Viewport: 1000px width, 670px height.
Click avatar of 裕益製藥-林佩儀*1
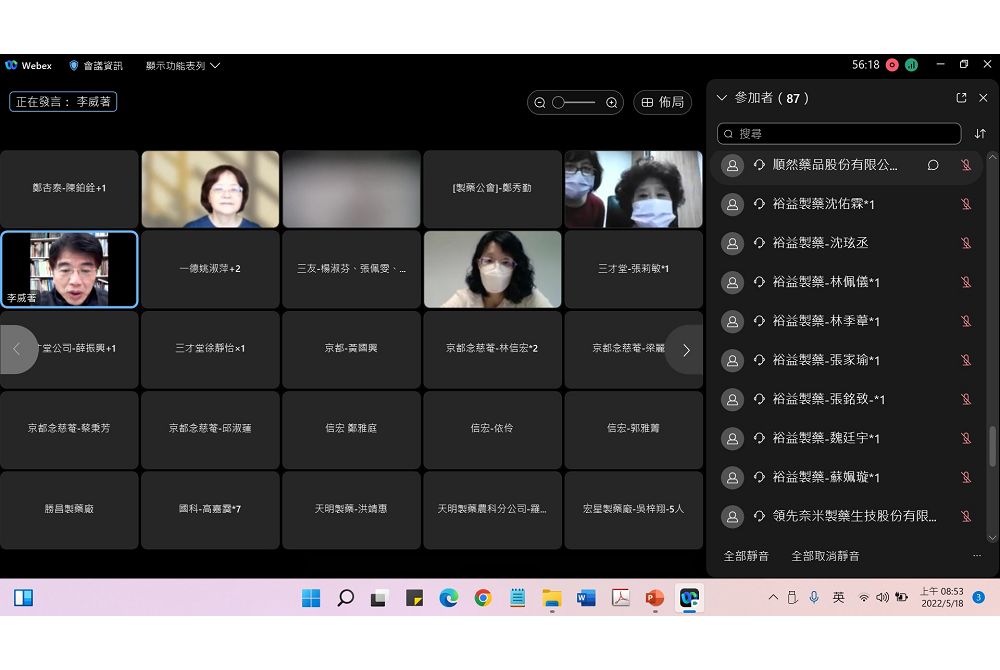[732, 282]
